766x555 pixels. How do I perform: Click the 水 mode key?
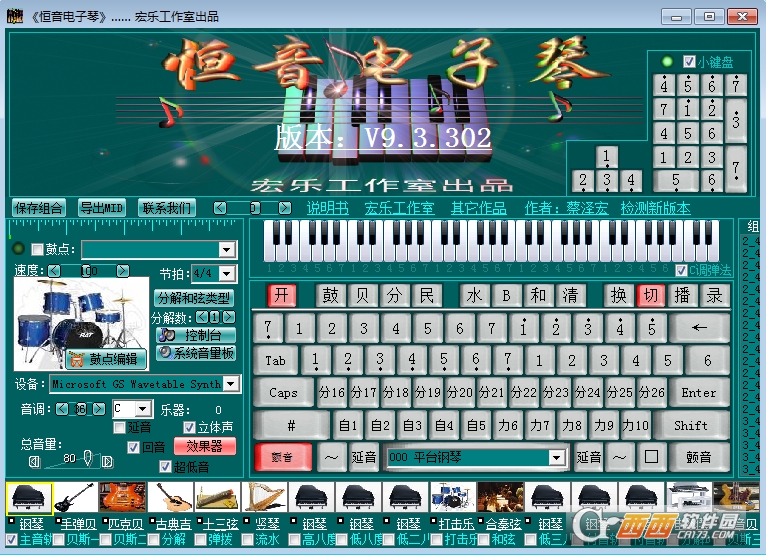[474, 295]
